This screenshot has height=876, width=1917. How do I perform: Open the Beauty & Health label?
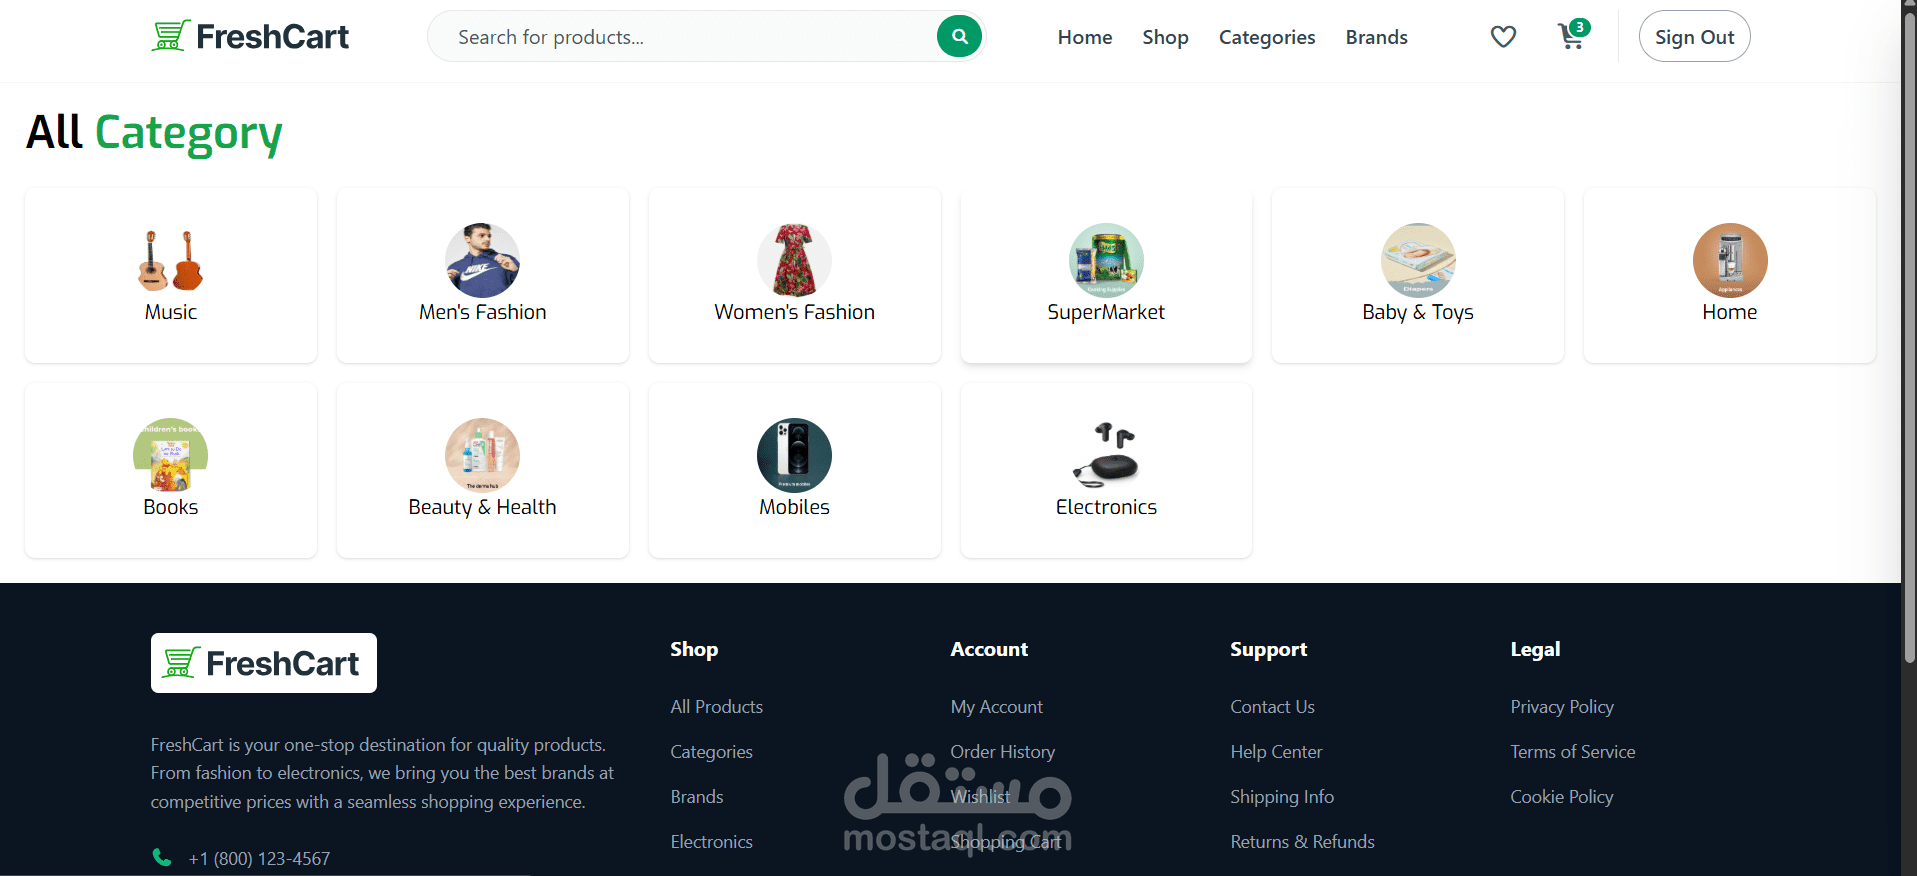pos(483,507)
